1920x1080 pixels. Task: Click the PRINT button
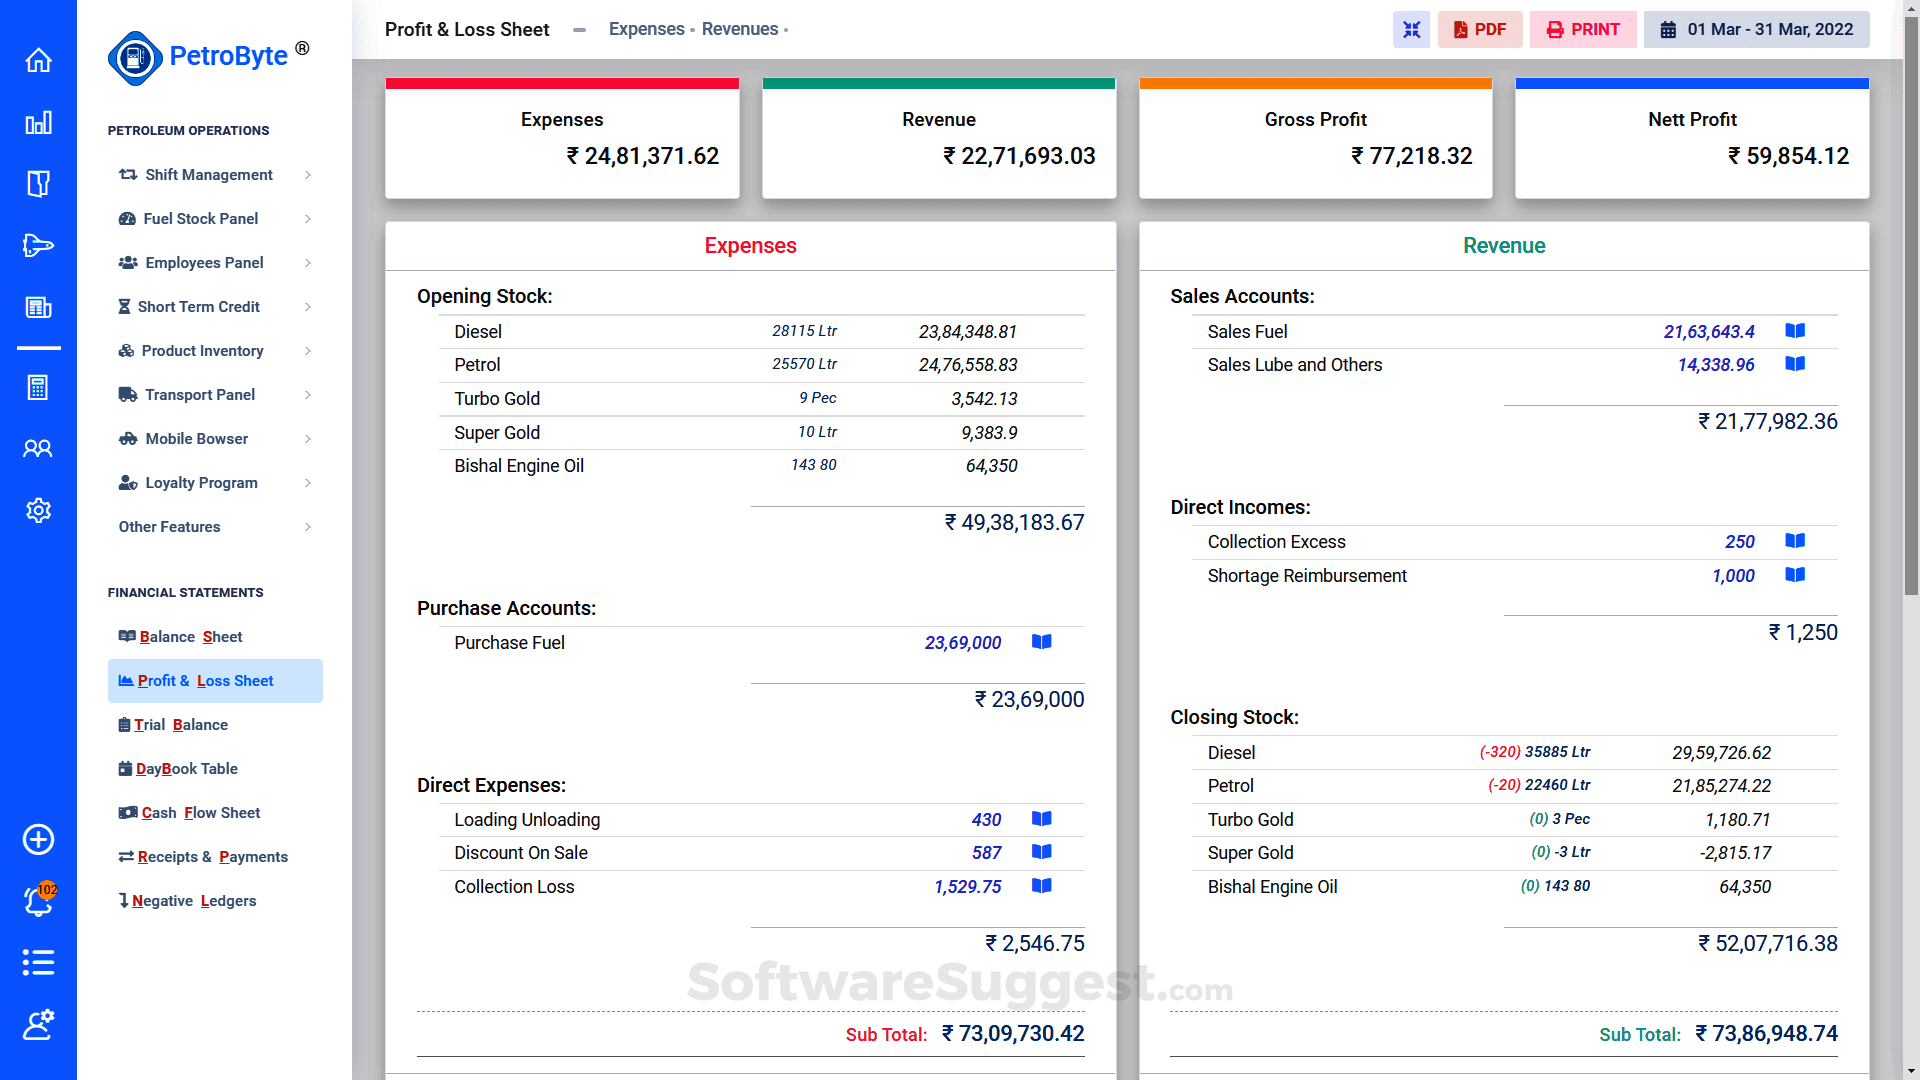1583,29
